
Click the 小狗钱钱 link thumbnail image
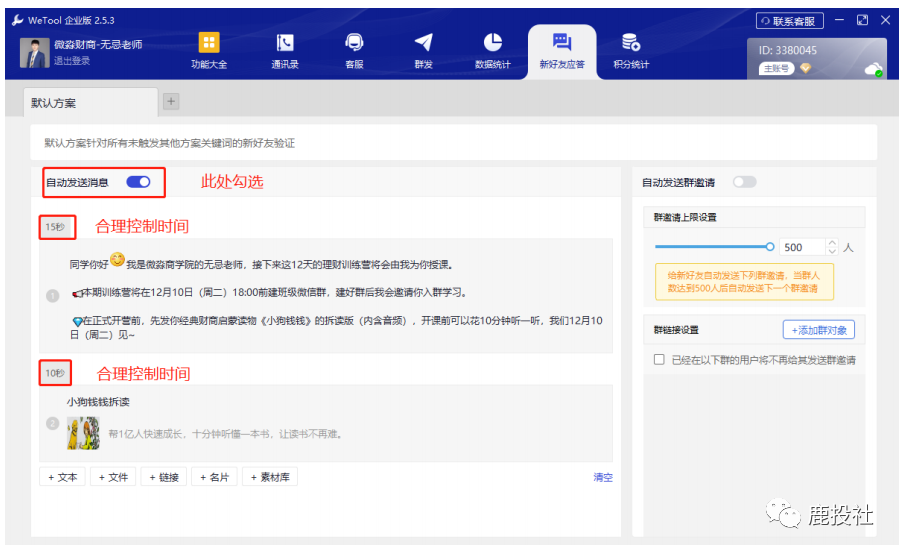[x=83, y=433]
